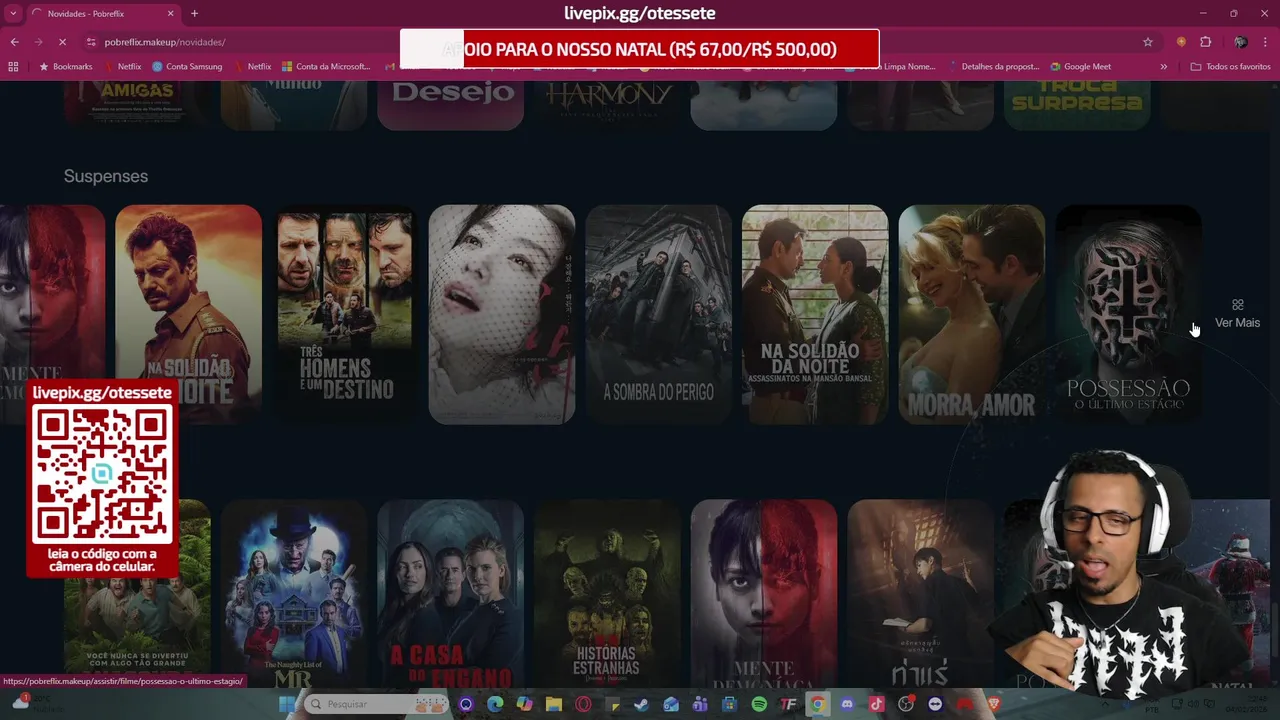The image size is (1280, 720).
Task: Open Spotify from the taskbar
Action: [x=759, y=704]
